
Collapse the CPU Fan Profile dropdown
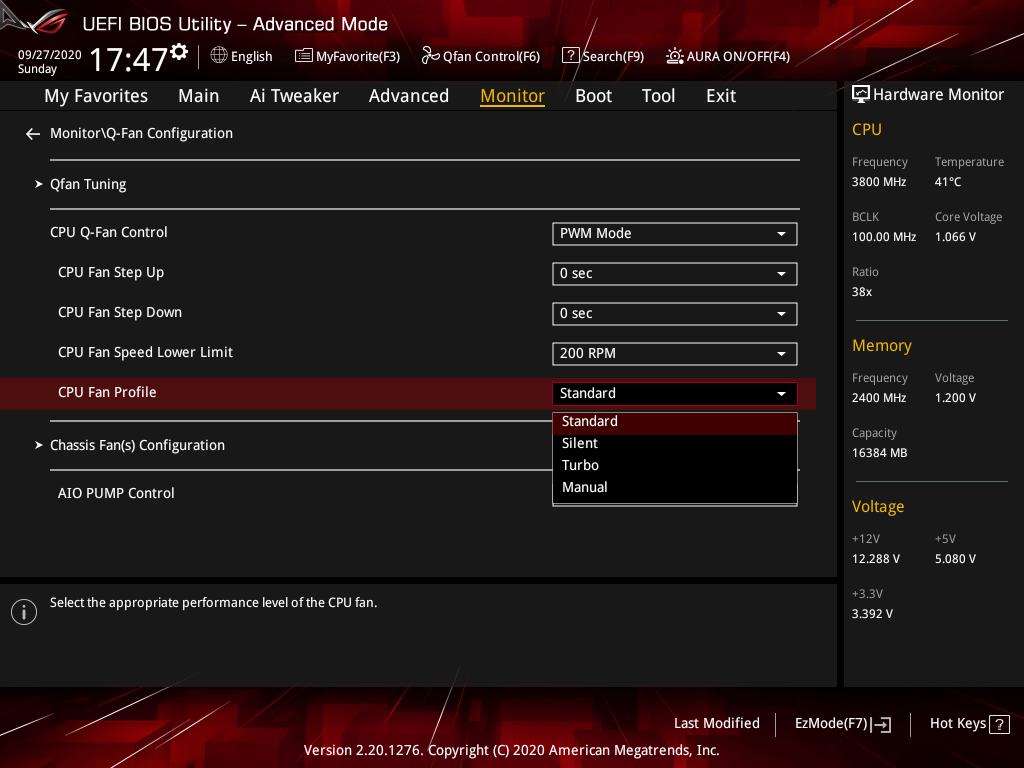coord(675,393)
